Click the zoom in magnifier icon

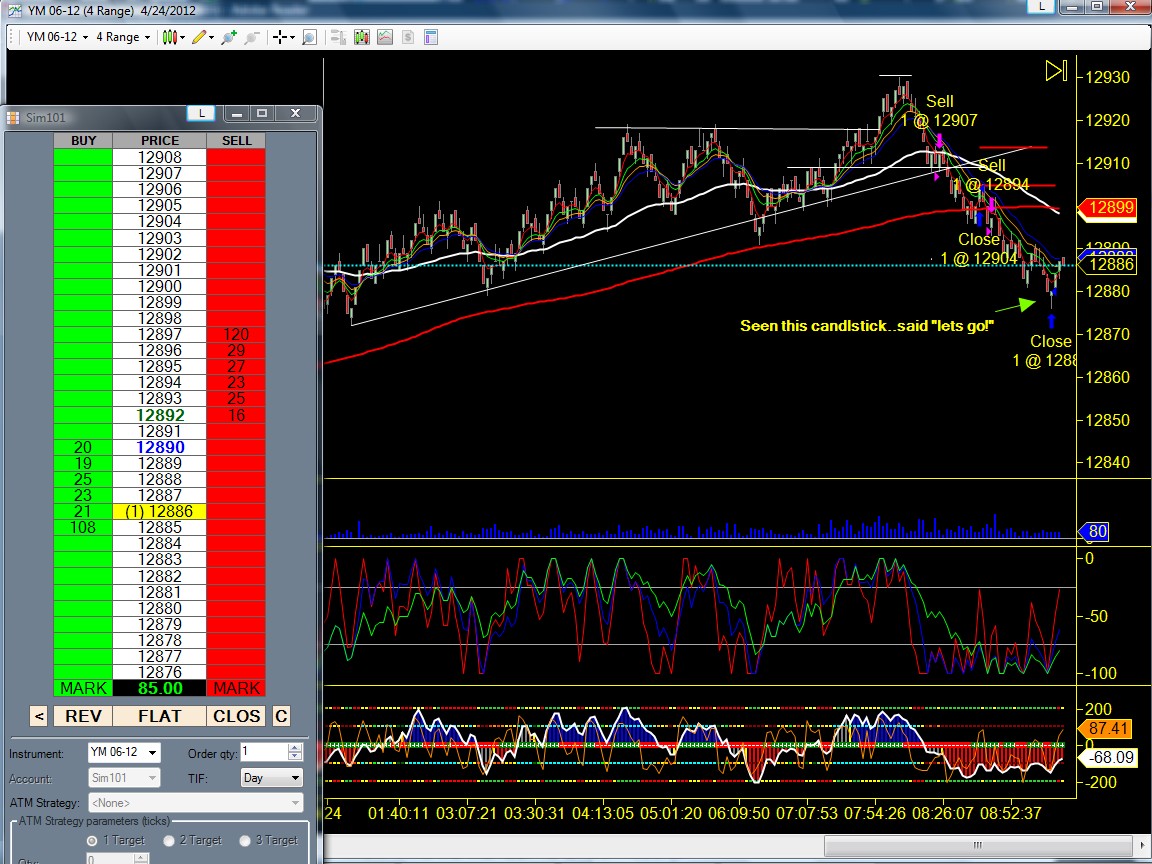tap(228, 37)
